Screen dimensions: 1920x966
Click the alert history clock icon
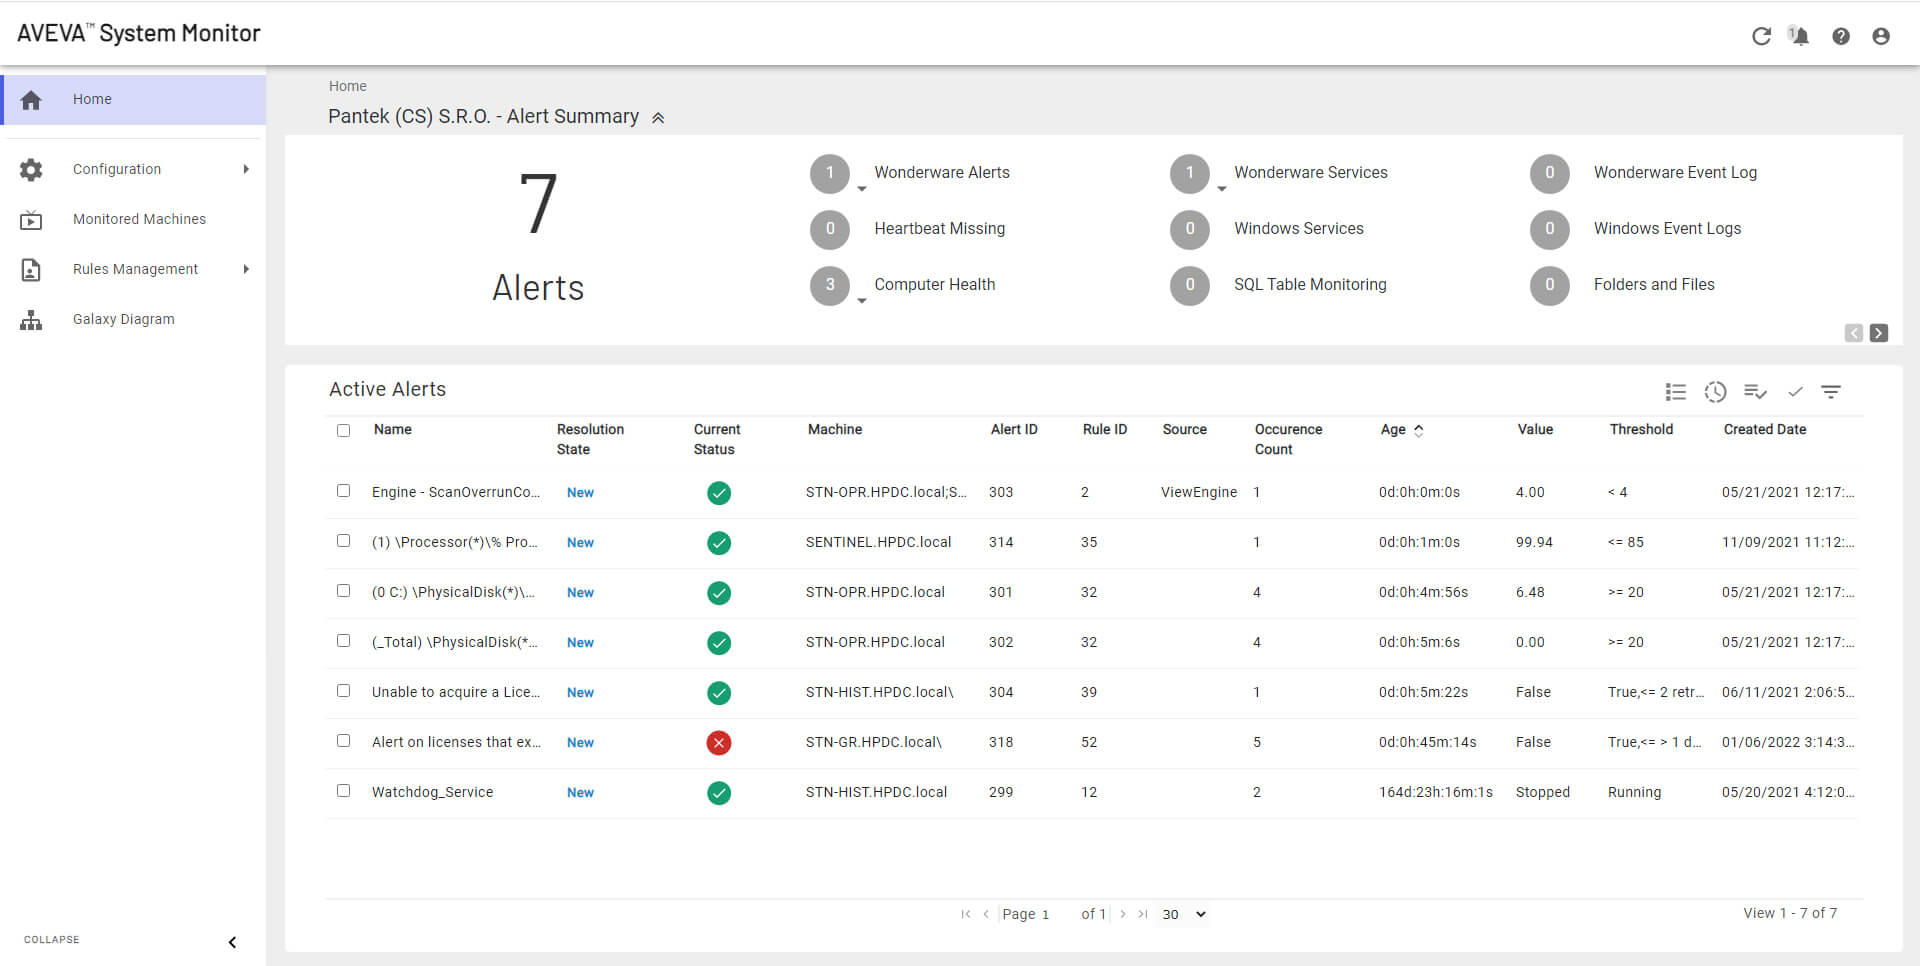[1715, 392]
